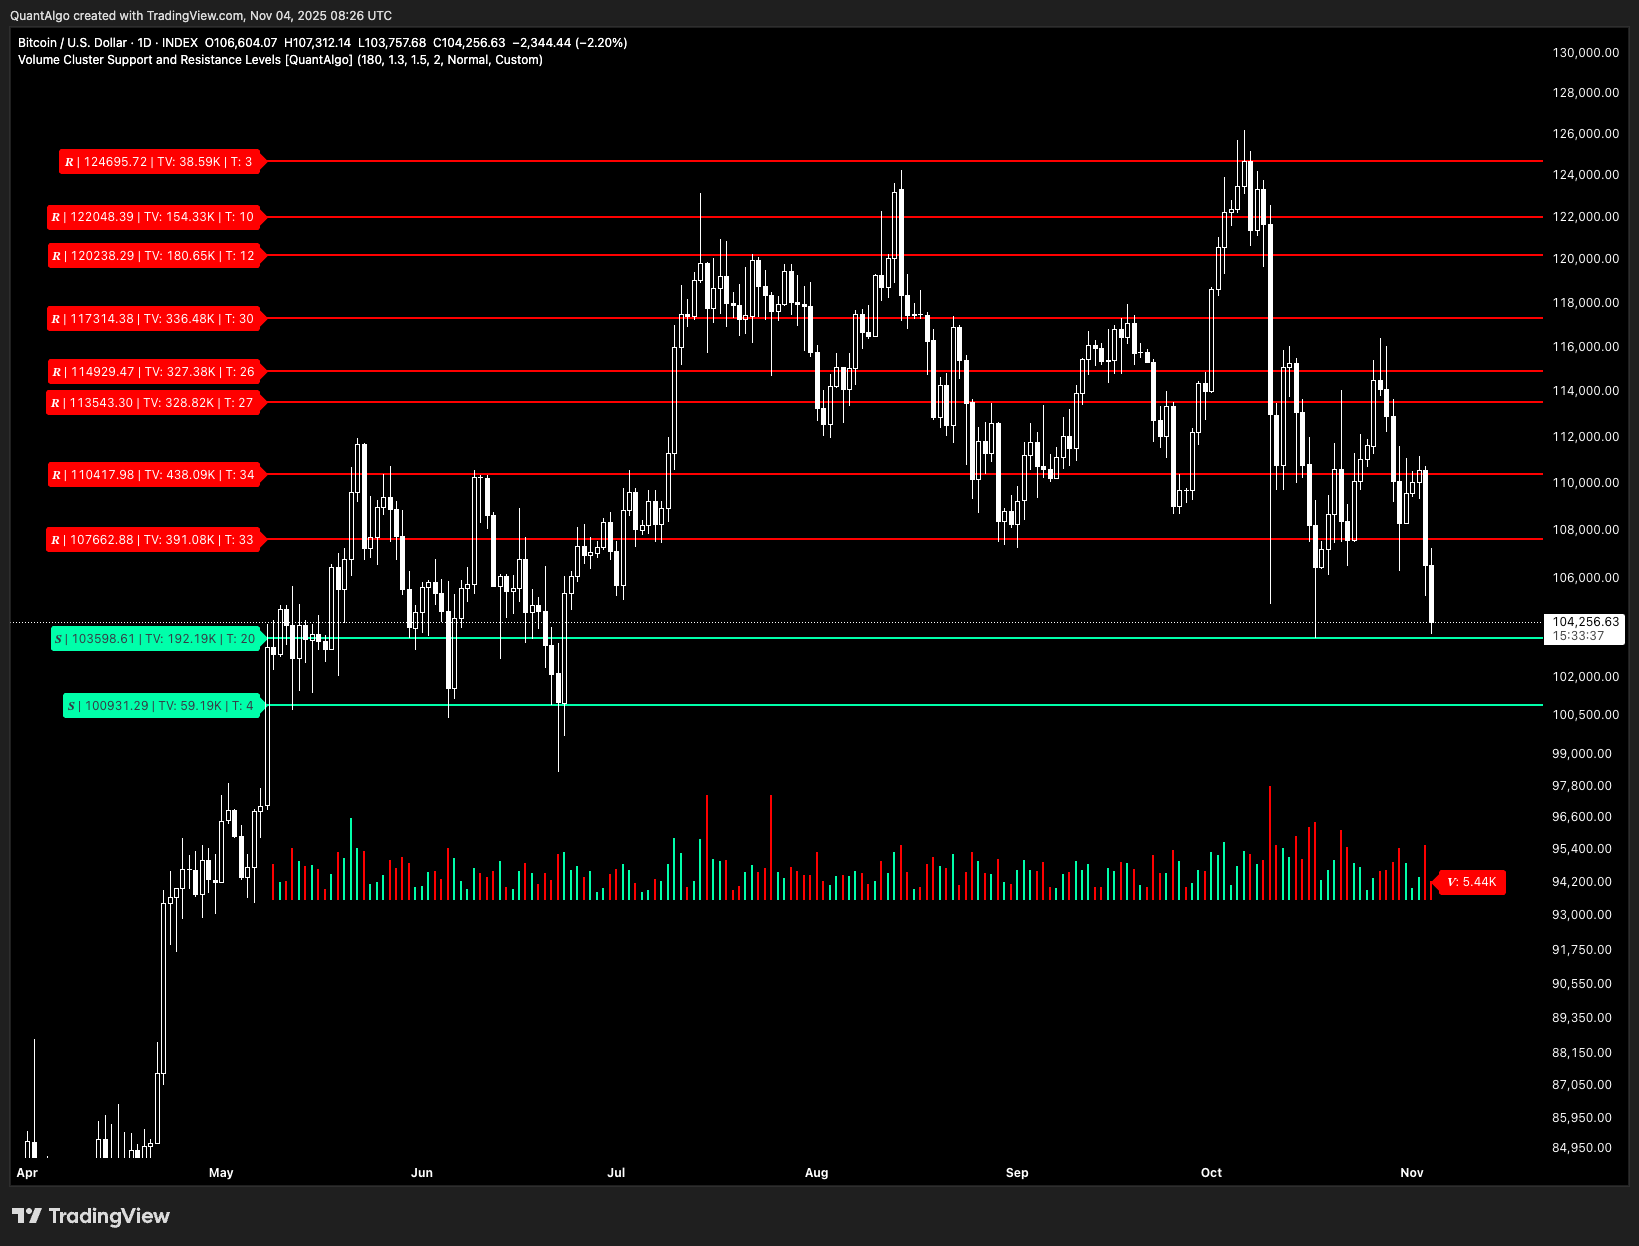Click the 84,950.00 price axis label
The width and height of the screenshot is (1639, 1246).
click(1581, 1148)
